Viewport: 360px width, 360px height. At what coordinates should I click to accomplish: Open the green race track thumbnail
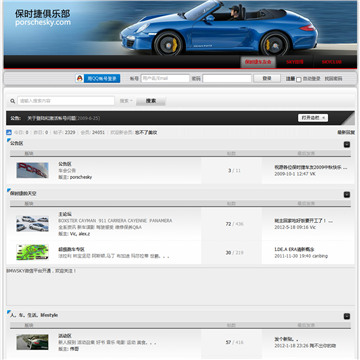click(32, 252)
